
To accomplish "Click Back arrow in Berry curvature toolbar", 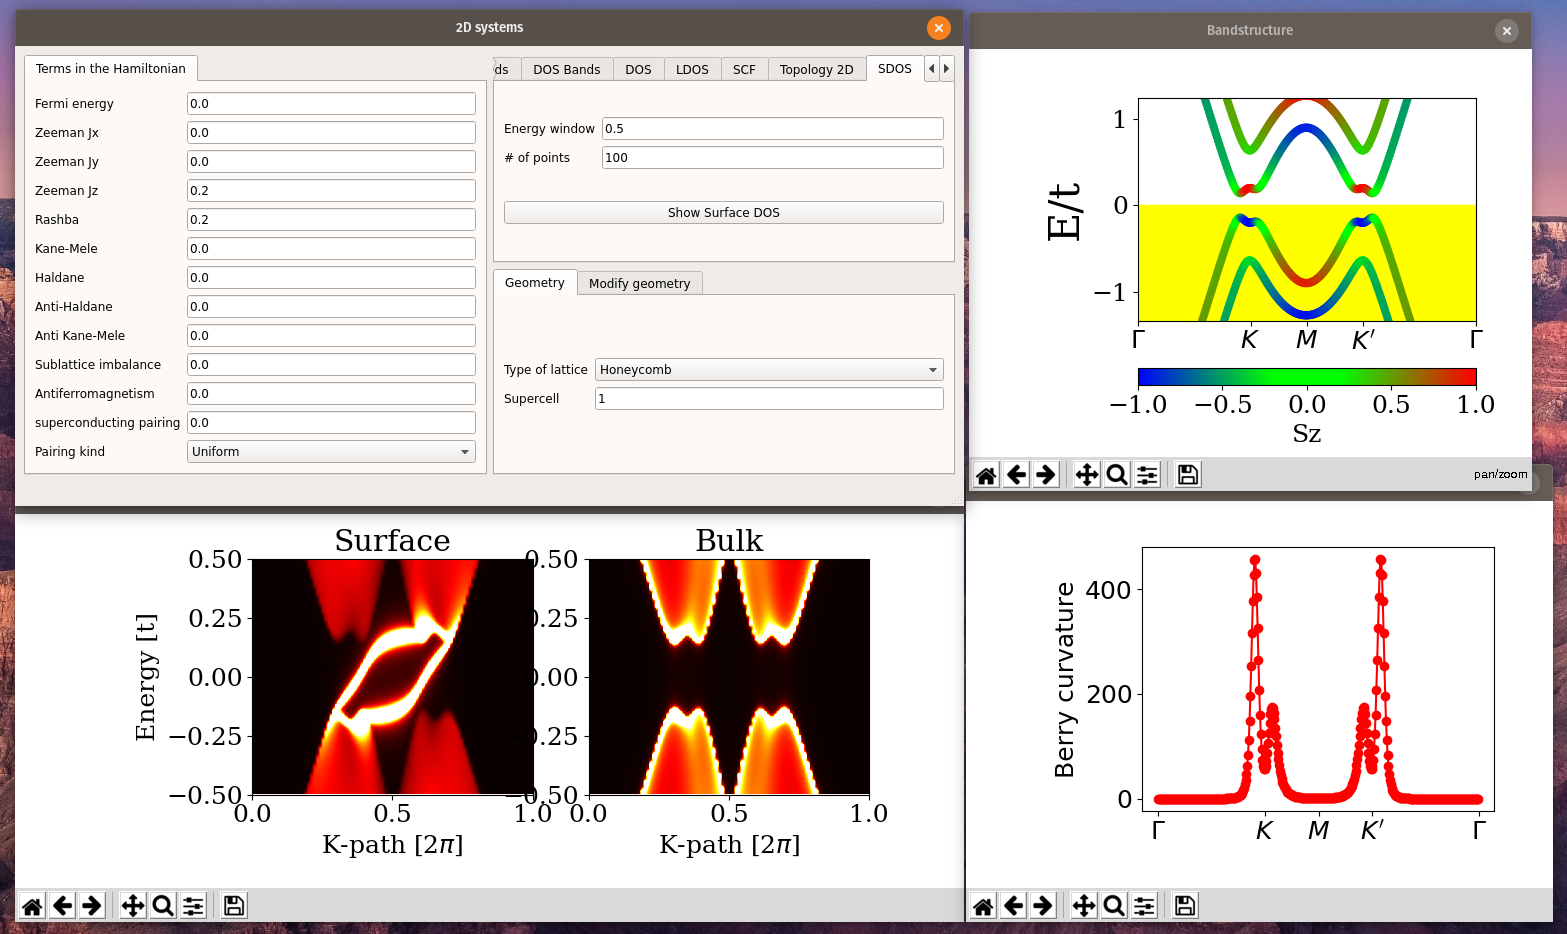I will [1013, 906].
